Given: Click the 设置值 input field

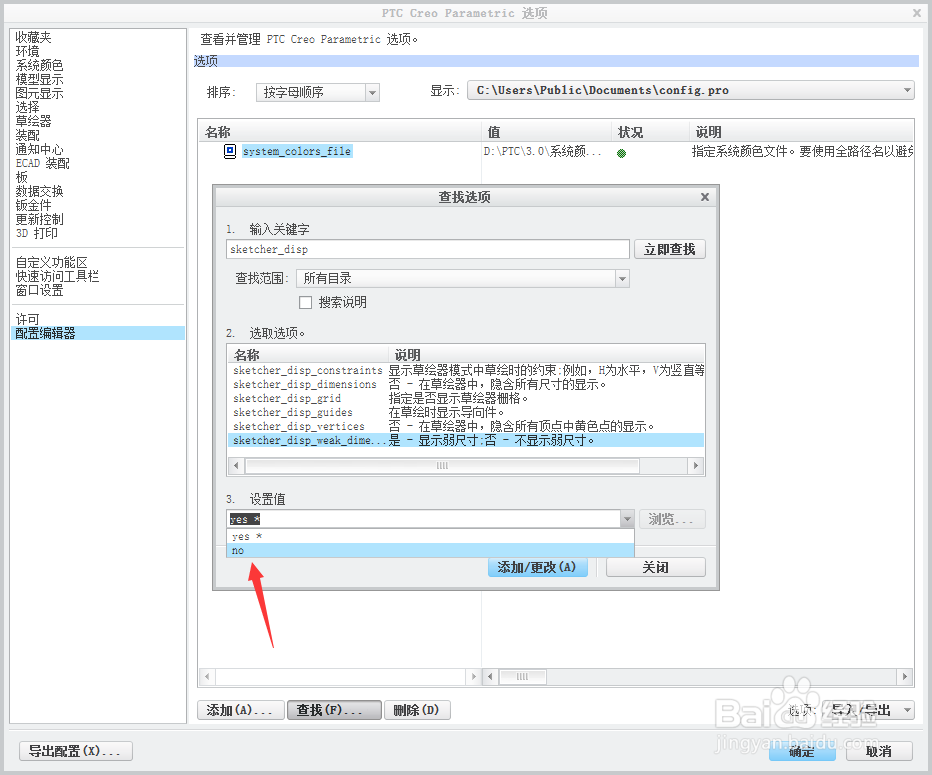Looking at the screenshot, I should 423,519.
